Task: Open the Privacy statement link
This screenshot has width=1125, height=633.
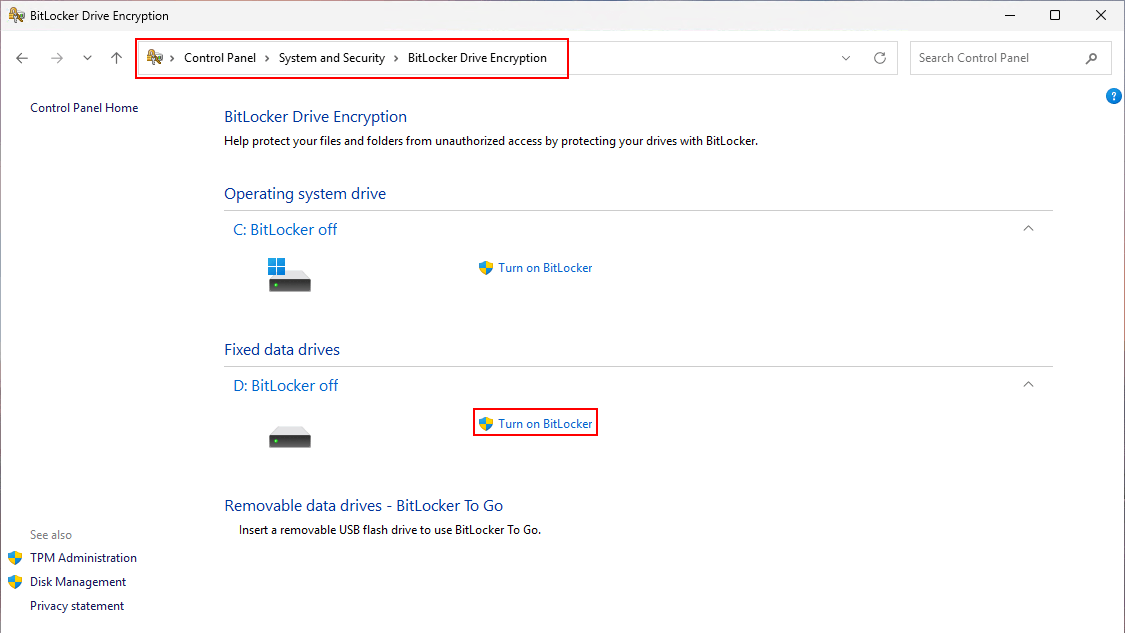Action: [x=77, y=605]
